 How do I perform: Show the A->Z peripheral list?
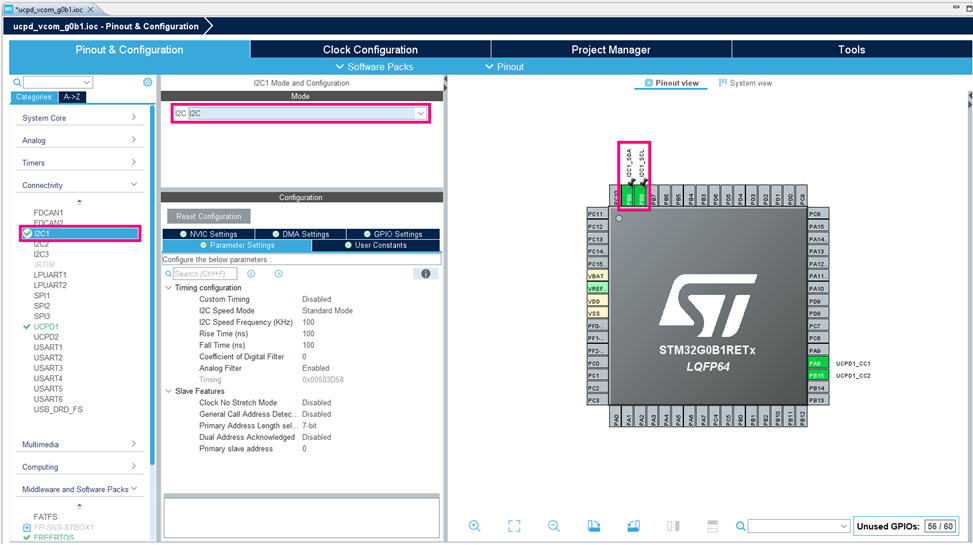coord(72,97)
